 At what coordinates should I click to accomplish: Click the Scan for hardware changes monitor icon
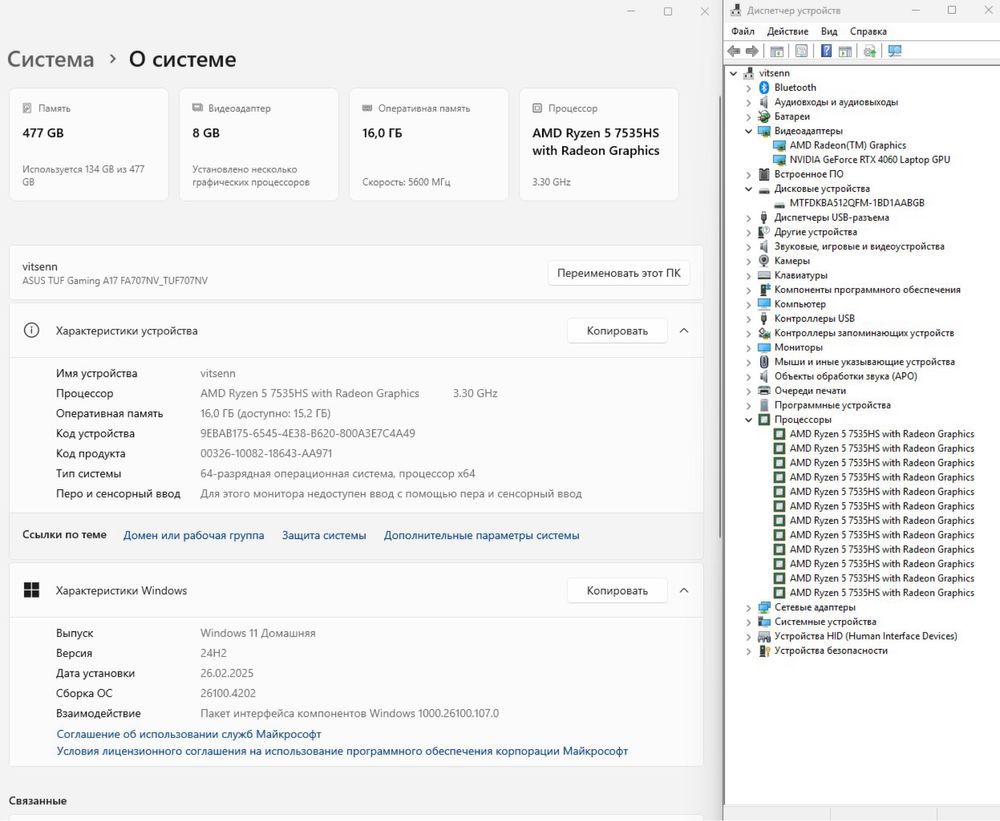(x=895, y=51)
